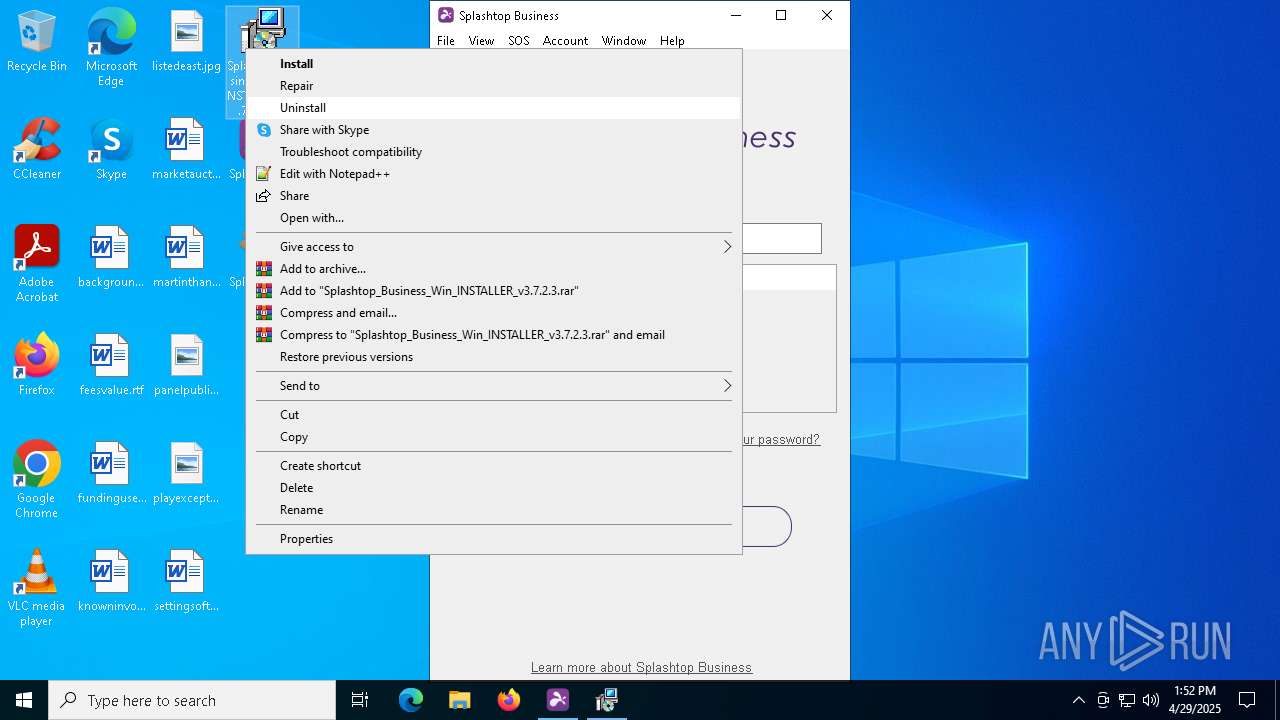This screenshot has width=1280, height=720.
Task: Open Properties from the context menu
Action: (493, 539)
